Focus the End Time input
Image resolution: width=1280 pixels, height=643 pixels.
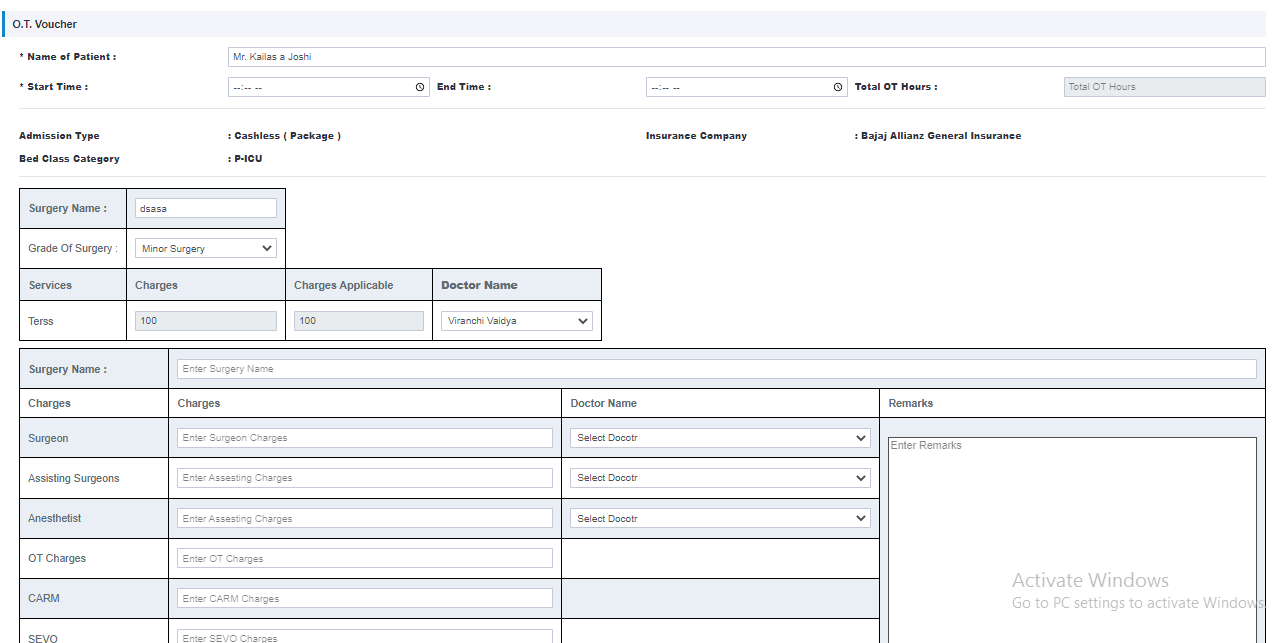(747, 87)
